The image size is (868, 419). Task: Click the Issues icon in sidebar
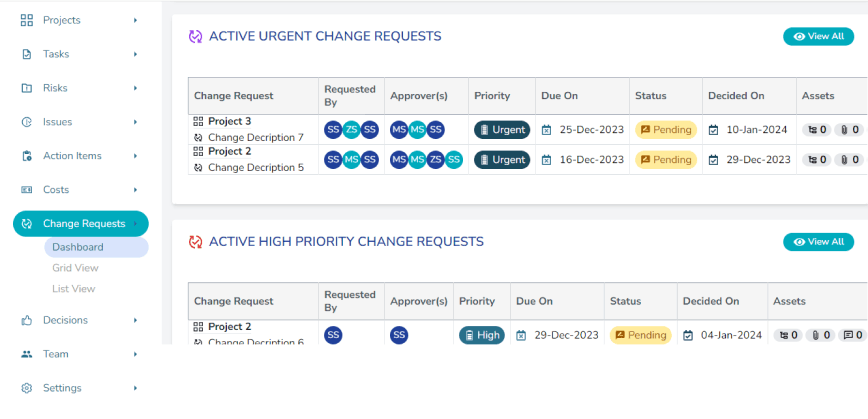tap(27, 122)
